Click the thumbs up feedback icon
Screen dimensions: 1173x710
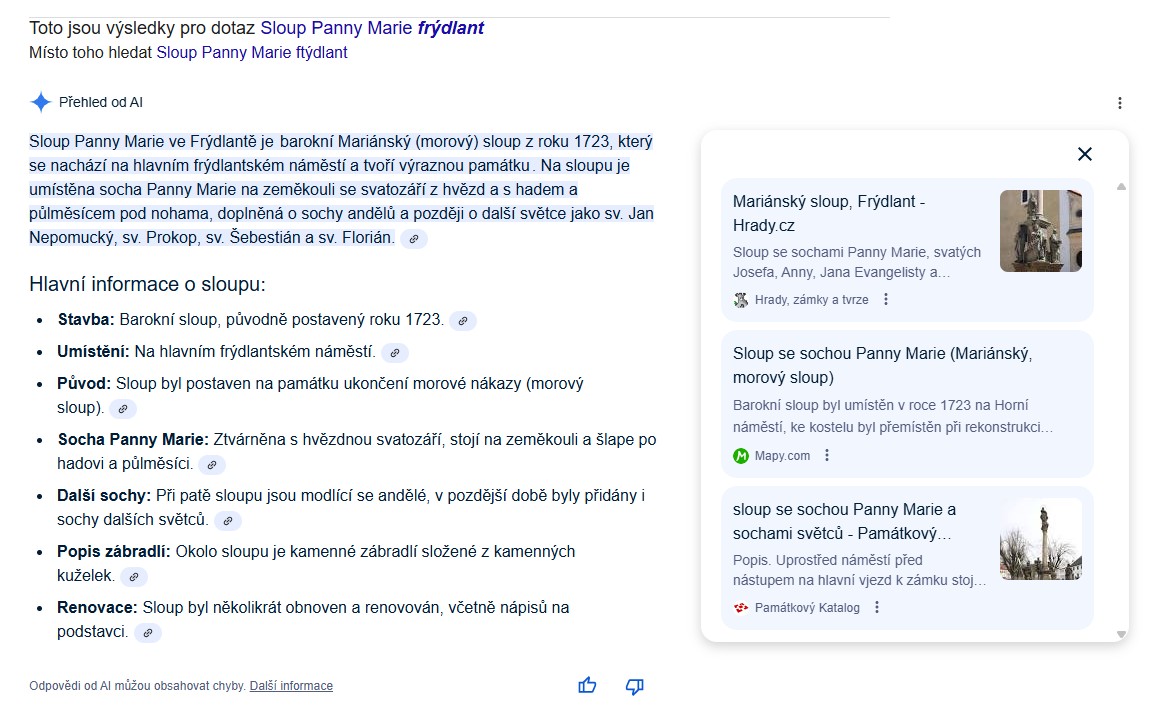(587, 685)
